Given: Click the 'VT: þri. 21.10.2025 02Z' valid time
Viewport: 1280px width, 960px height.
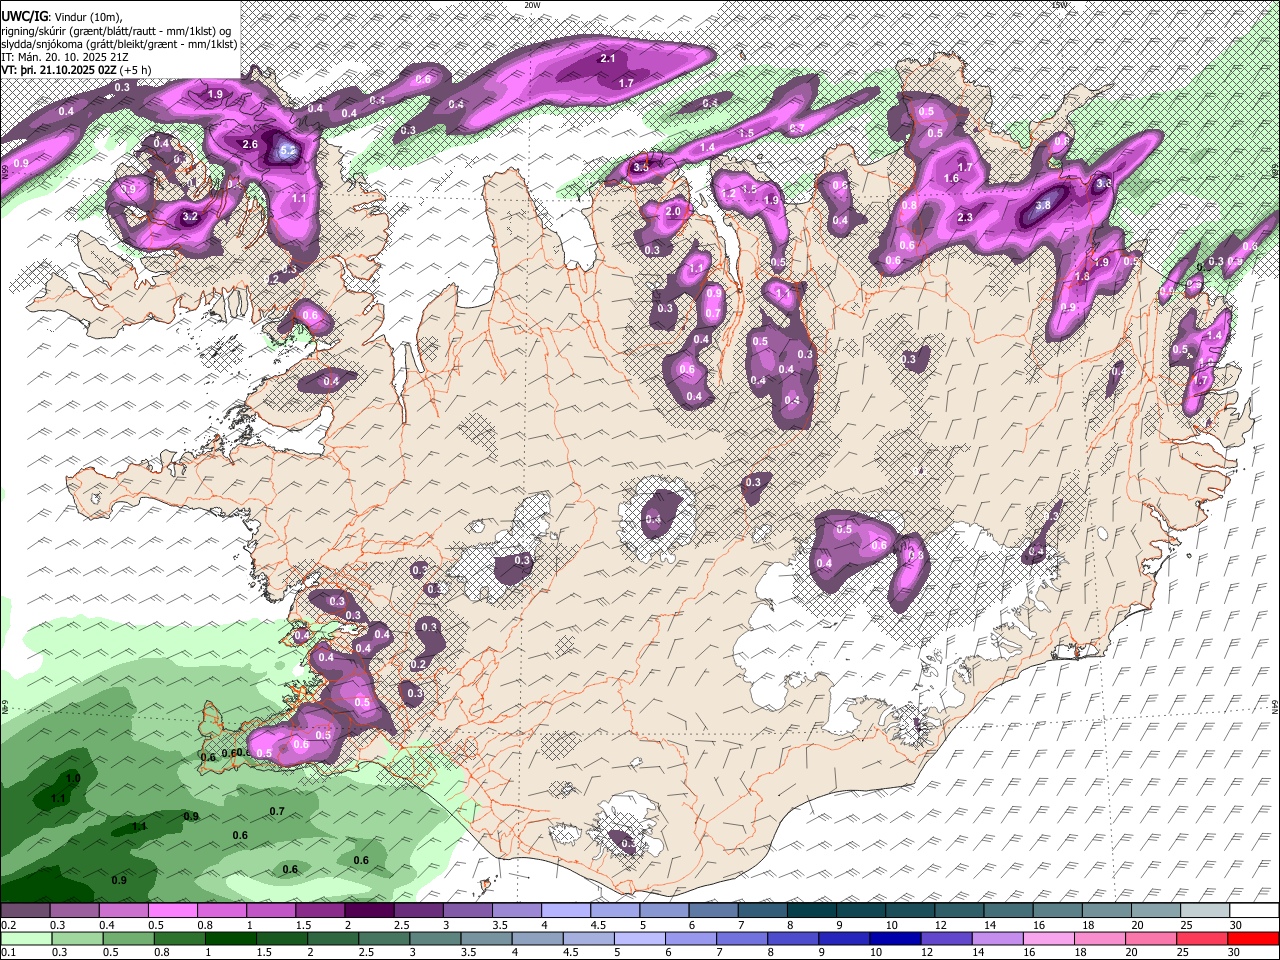Looking at the screenshot, I should click(x=61, y=70).
